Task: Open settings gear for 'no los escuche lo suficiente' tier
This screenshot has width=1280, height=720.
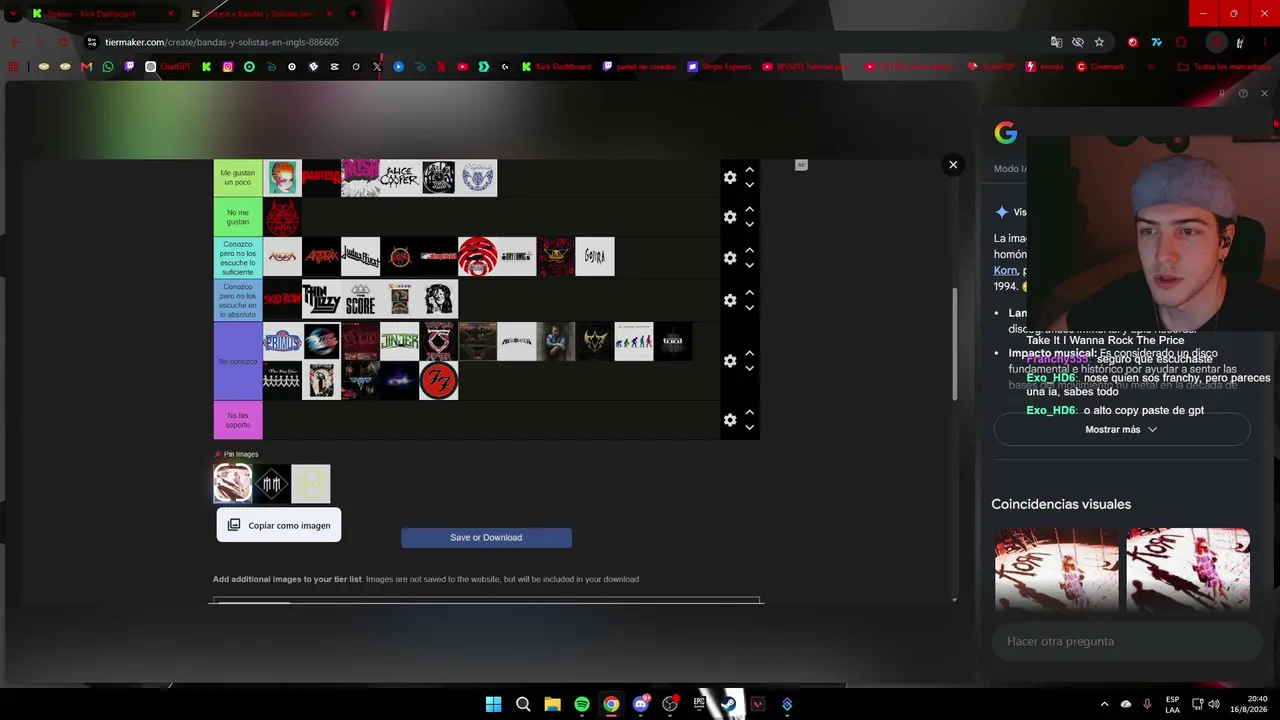Action: pos(730,257)
